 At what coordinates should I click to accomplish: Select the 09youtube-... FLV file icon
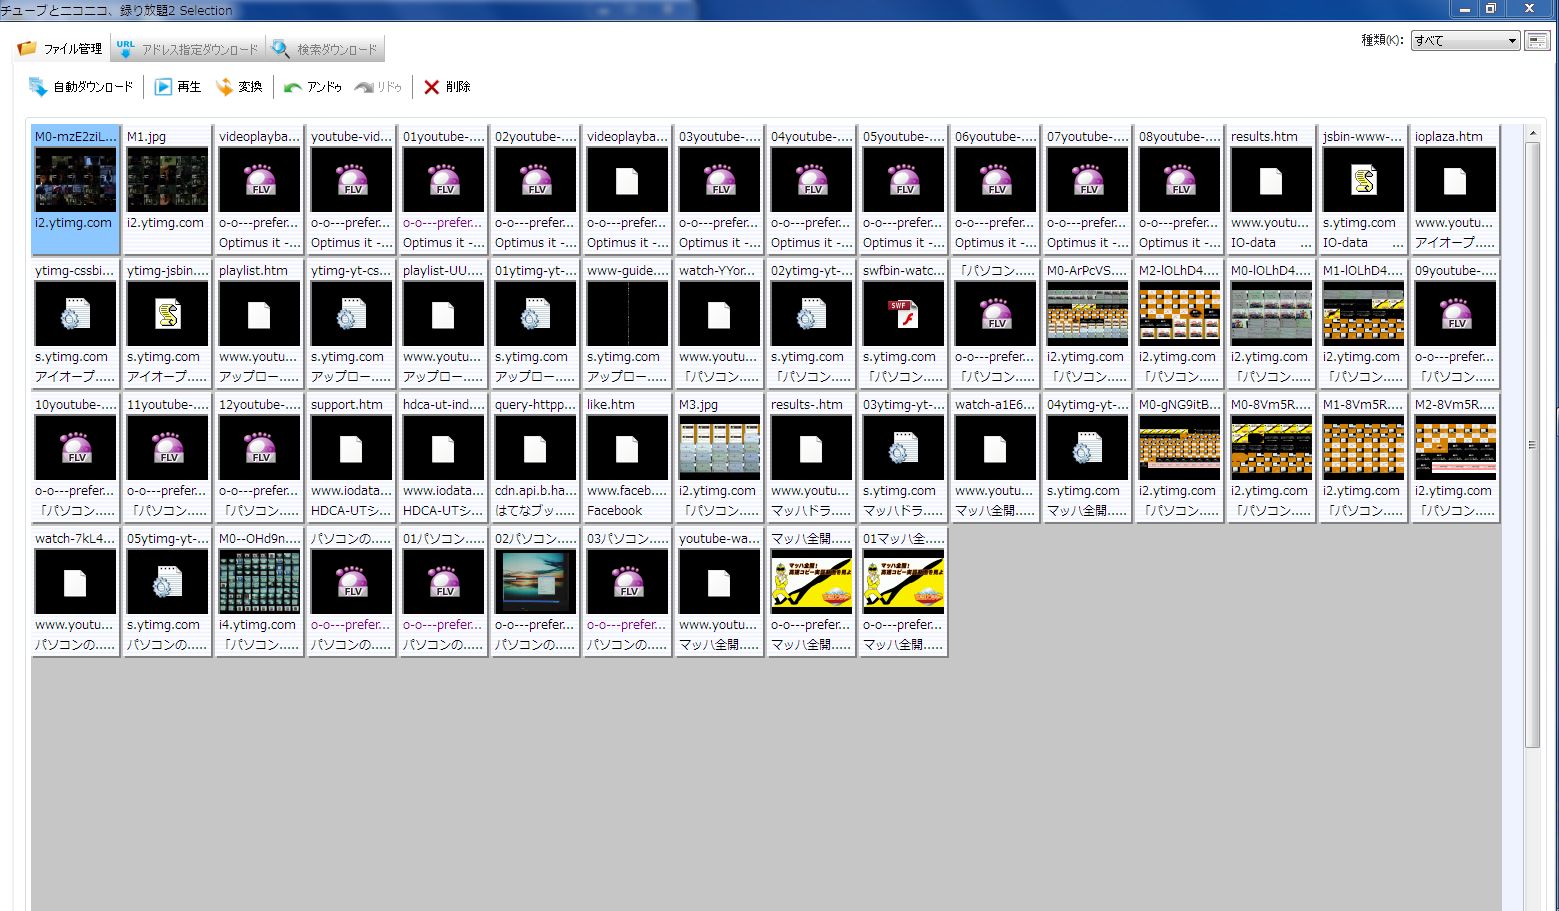pyautogui.click(x=1456, y=314)
